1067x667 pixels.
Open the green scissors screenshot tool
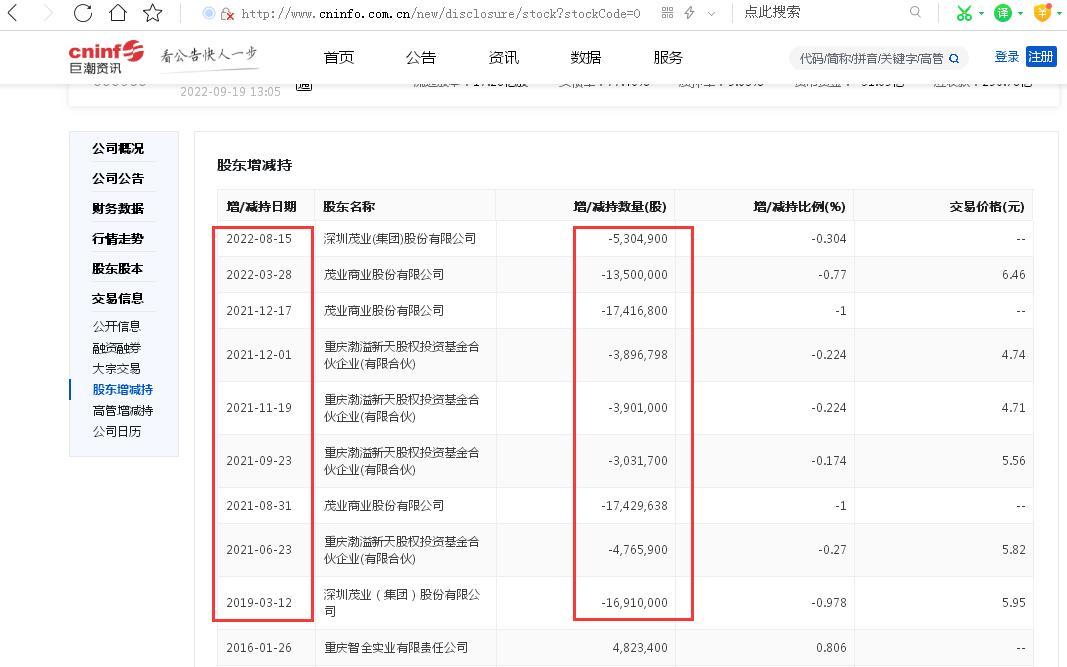click(x=964, y=13)
